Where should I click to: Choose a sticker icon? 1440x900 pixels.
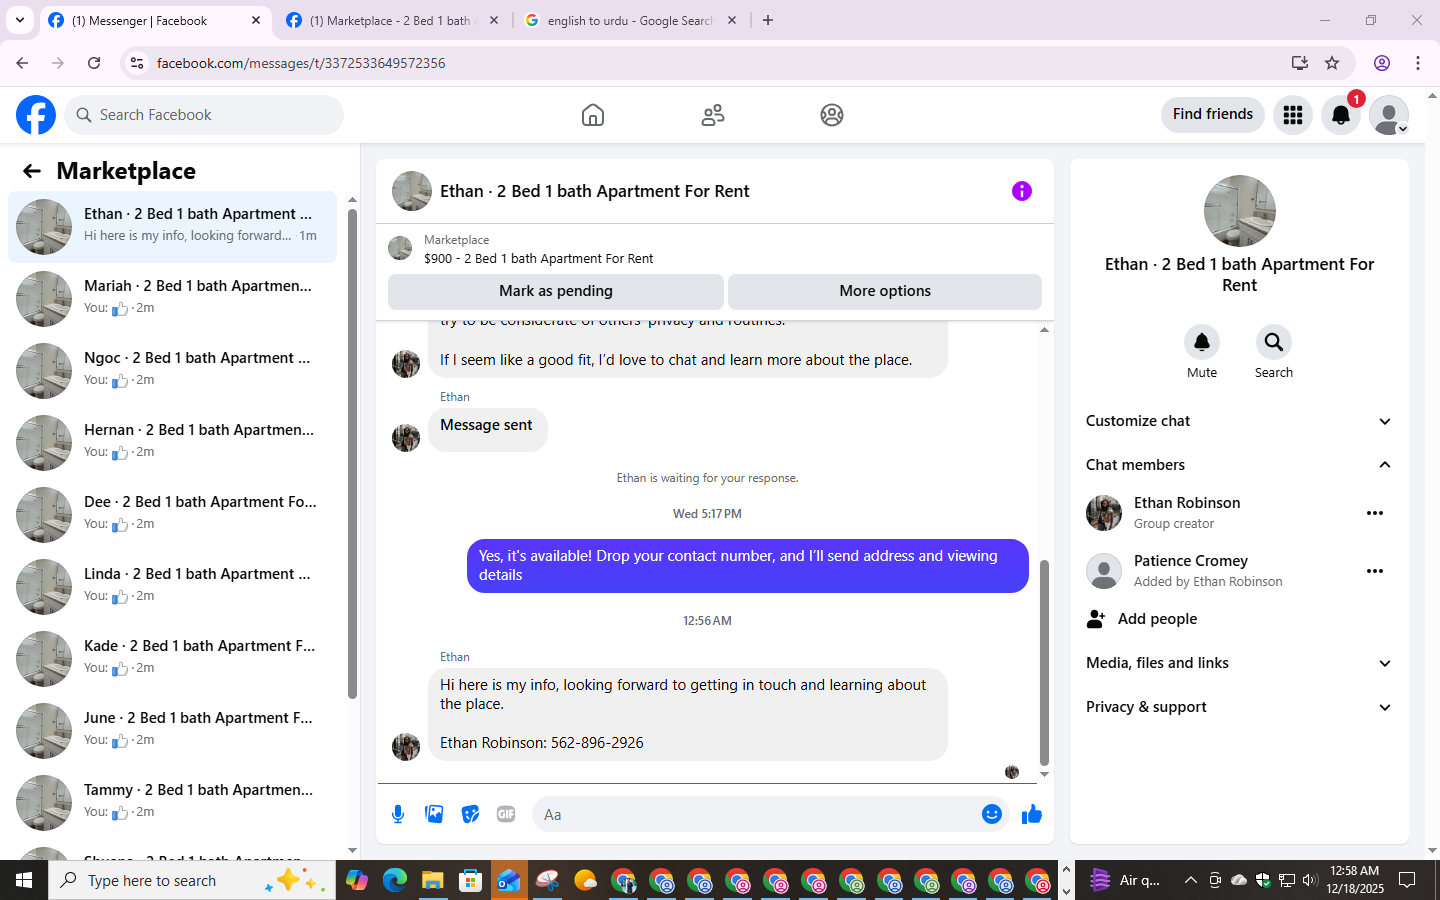[x=470, y=814]
